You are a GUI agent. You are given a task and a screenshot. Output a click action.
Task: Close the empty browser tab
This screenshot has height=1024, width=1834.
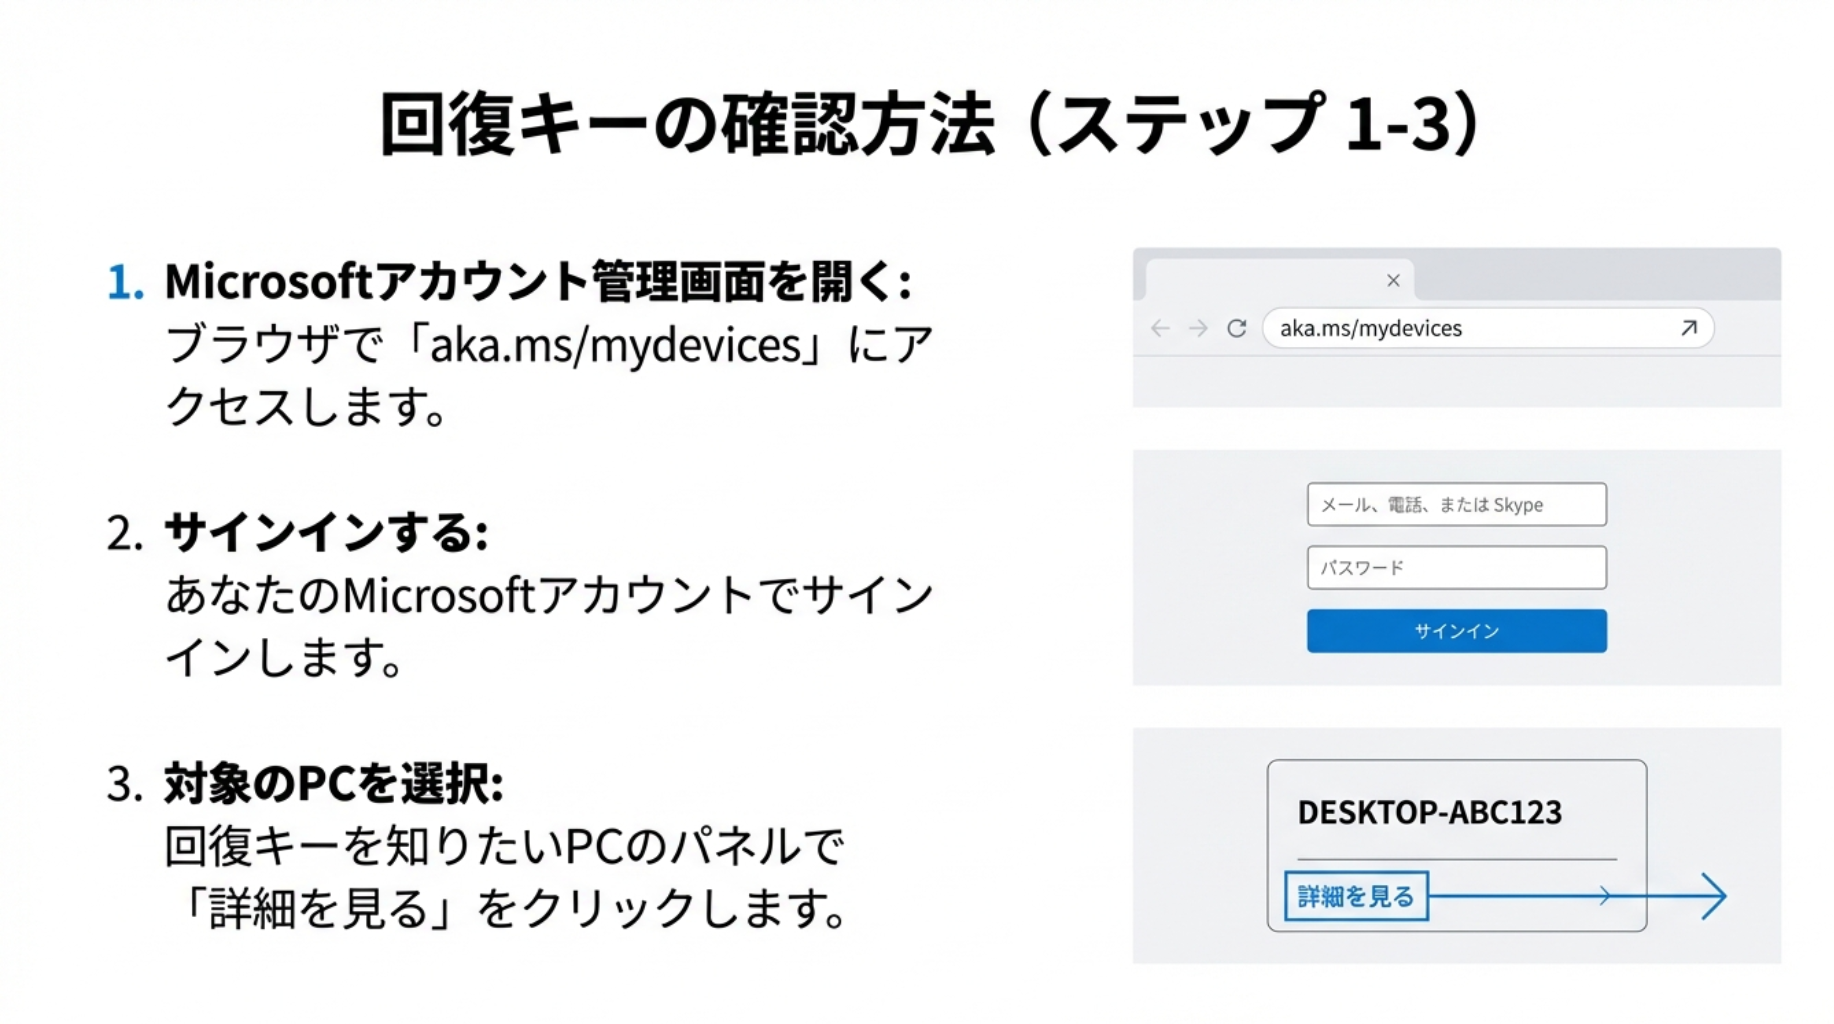pyautogui.click(x=1393, y=281)
